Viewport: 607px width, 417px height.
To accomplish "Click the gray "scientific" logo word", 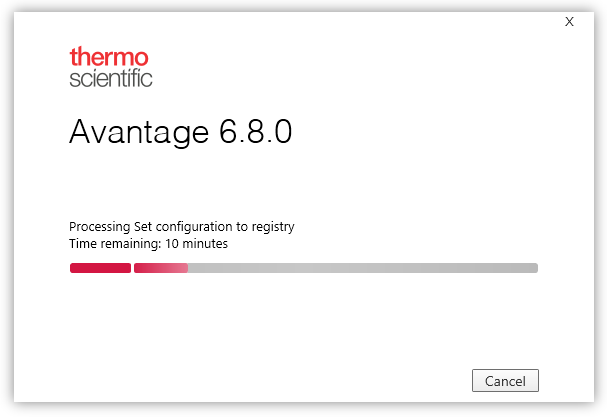I will pos(110,78).
